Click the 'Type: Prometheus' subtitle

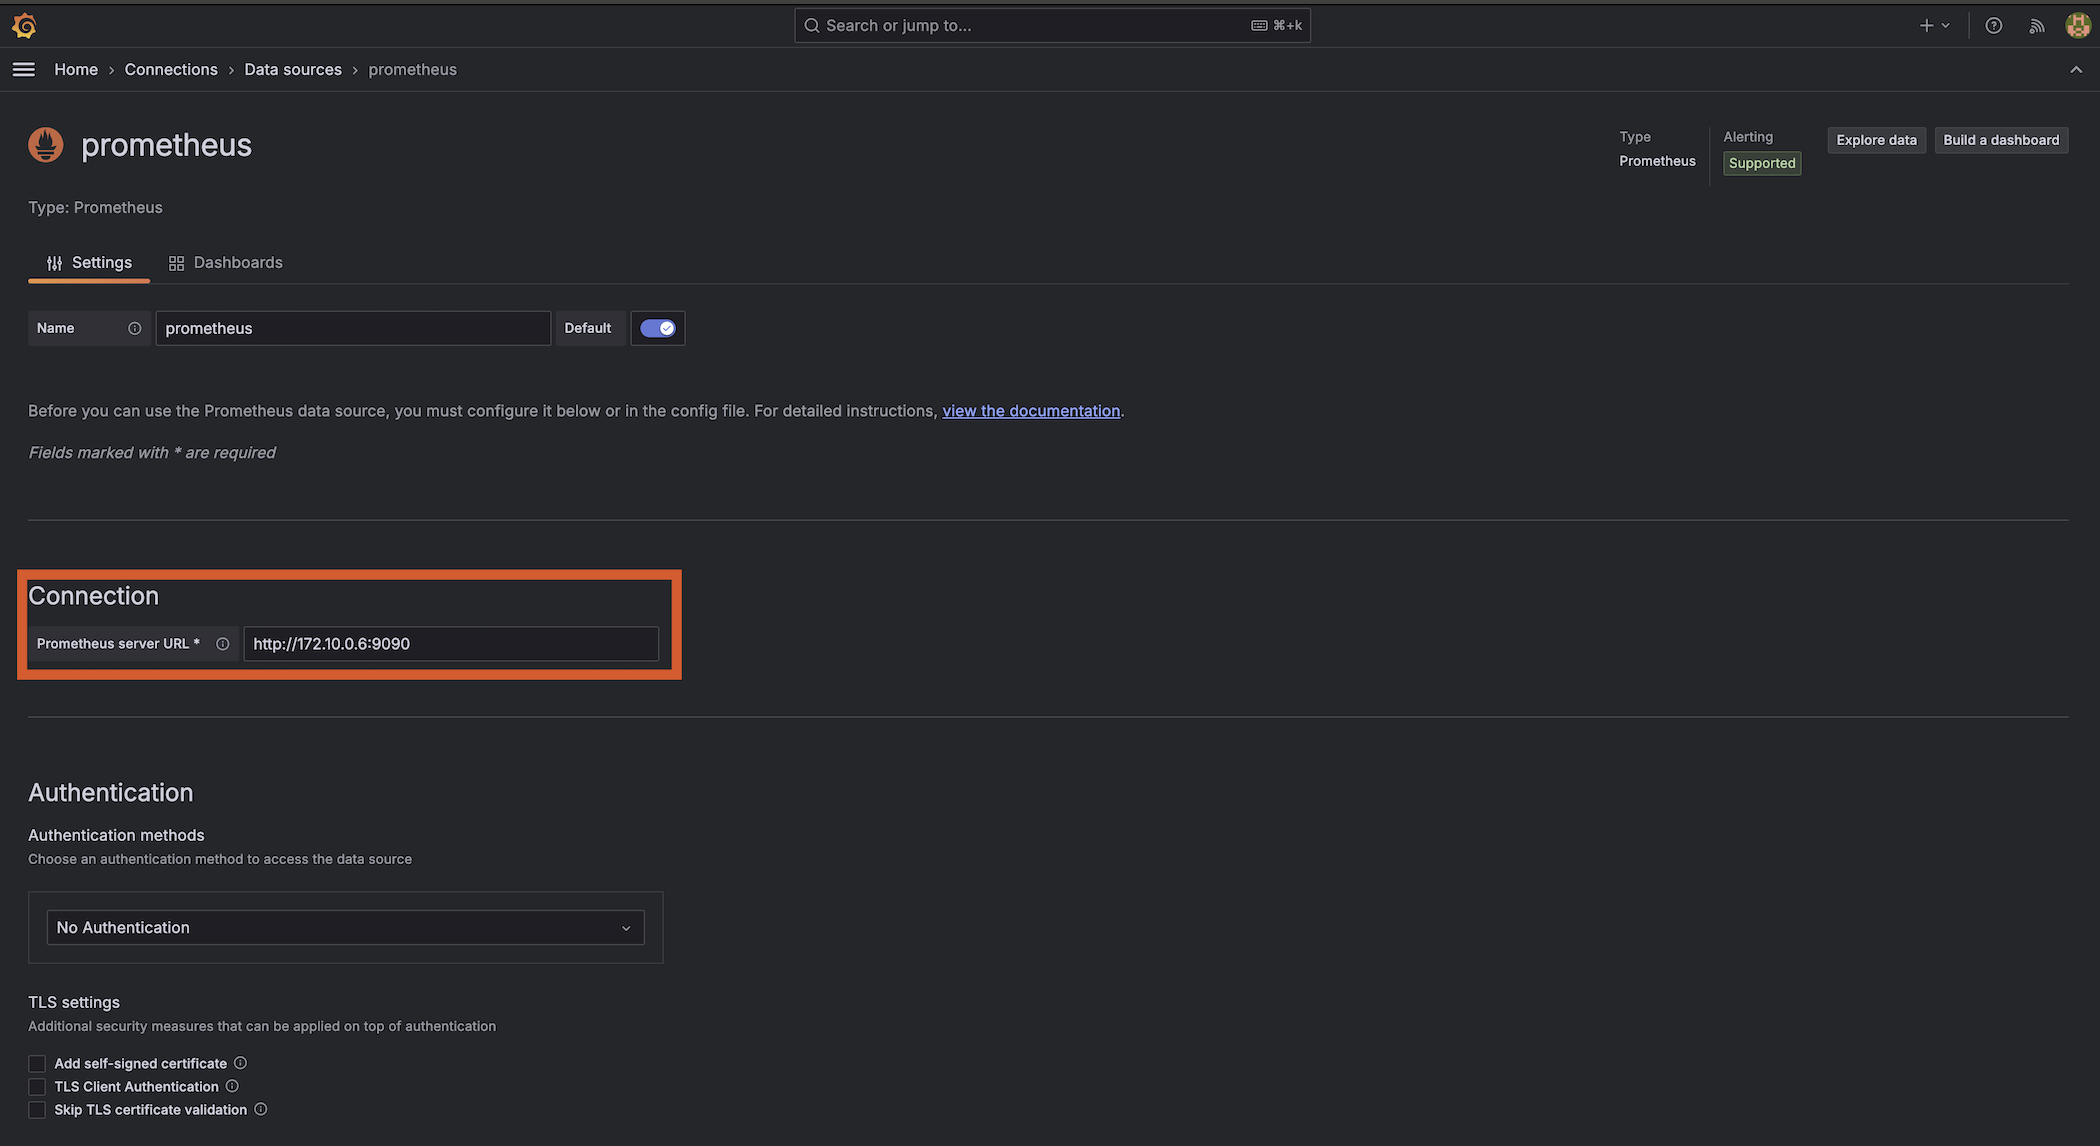[95, 208]
